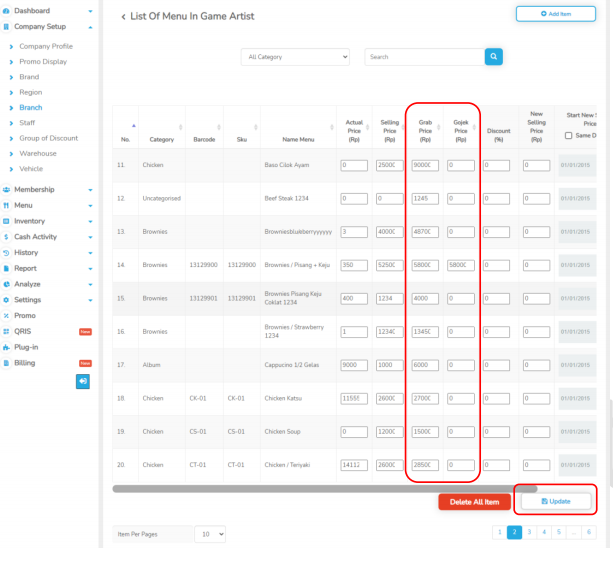Expand the Inventory menu in sidebar
The width and height of the screenshot is (613, 561).
(x=92, y=221)
